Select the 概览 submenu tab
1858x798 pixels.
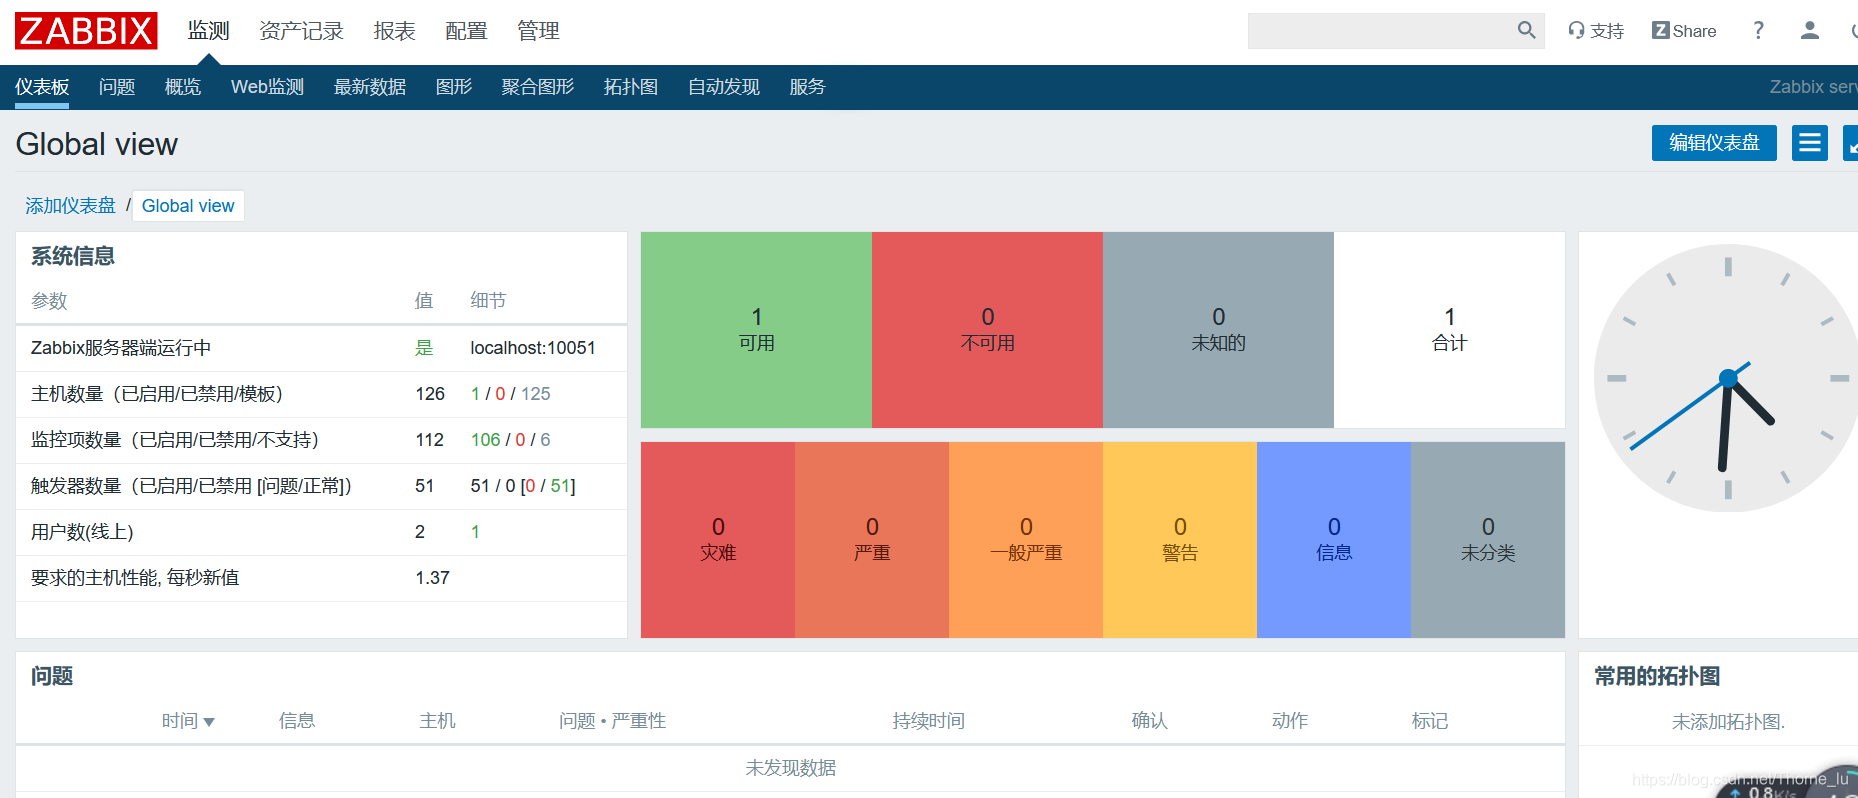[183, 87]
